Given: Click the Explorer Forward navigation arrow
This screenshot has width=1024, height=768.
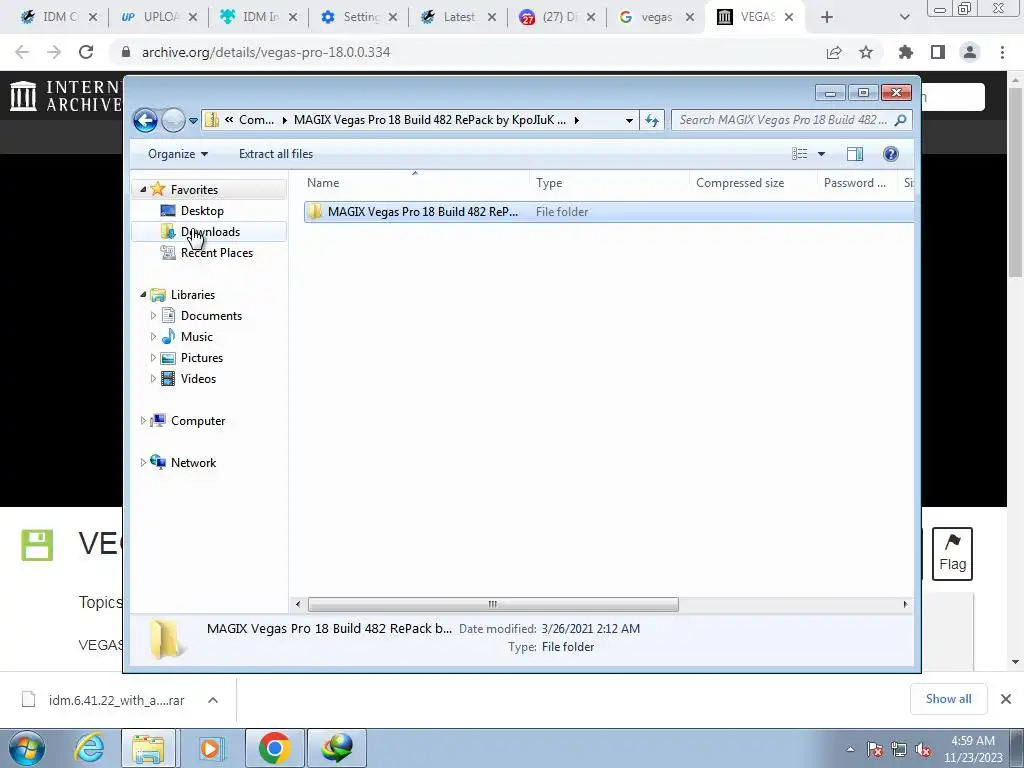Looking at the screenshot, I should pyautogui.click(x=173, y=120).
